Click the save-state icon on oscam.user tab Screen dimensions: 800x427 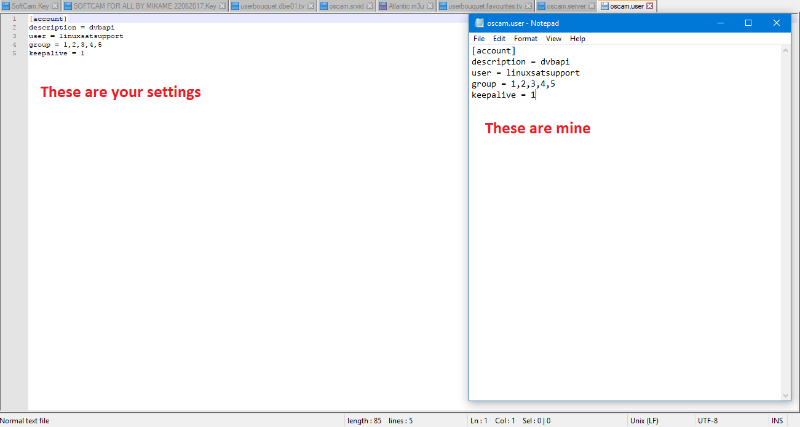605,6
